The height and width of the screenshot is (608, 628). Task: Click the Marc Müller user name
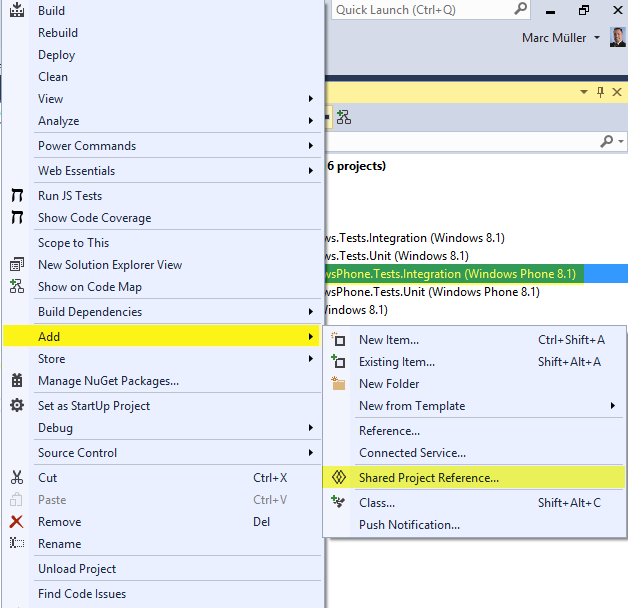click(554, 38)
